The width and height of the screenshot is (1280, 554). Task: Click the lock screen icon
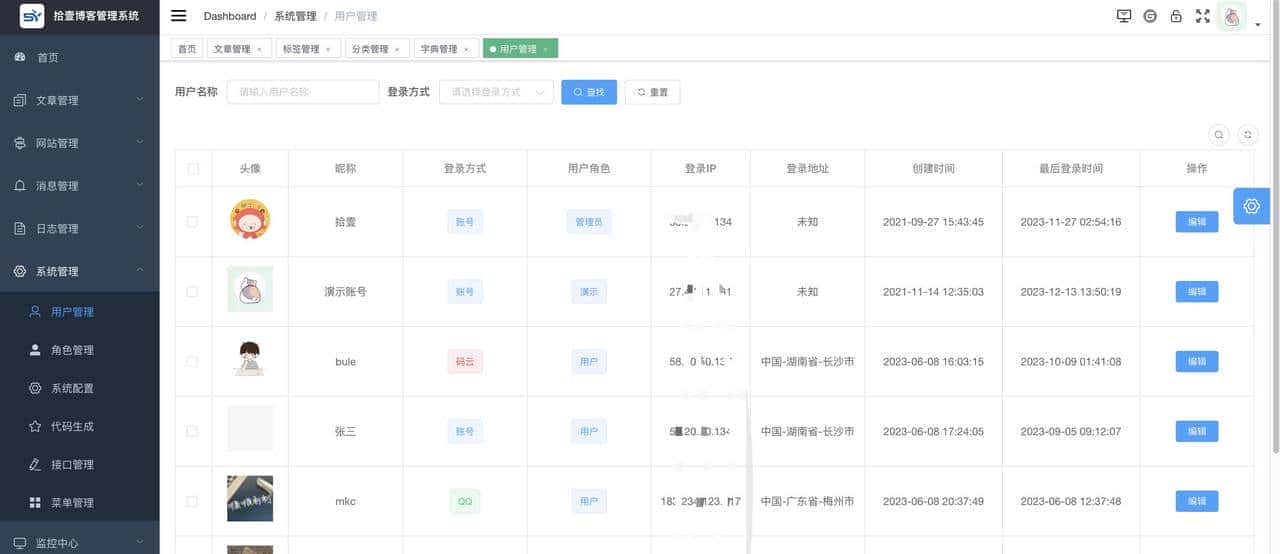point(1176,16)
